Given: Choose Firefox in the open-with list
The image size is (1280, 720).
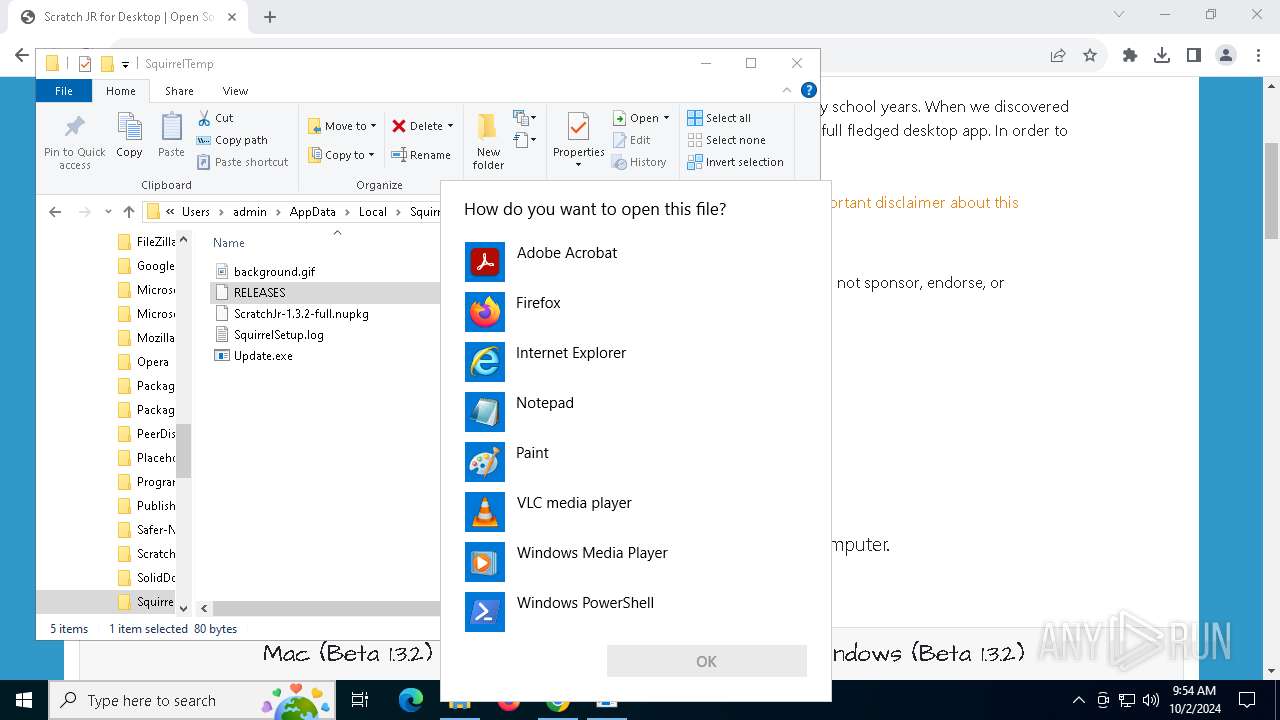Looking at the screenshot, I should tap(636, 312).
